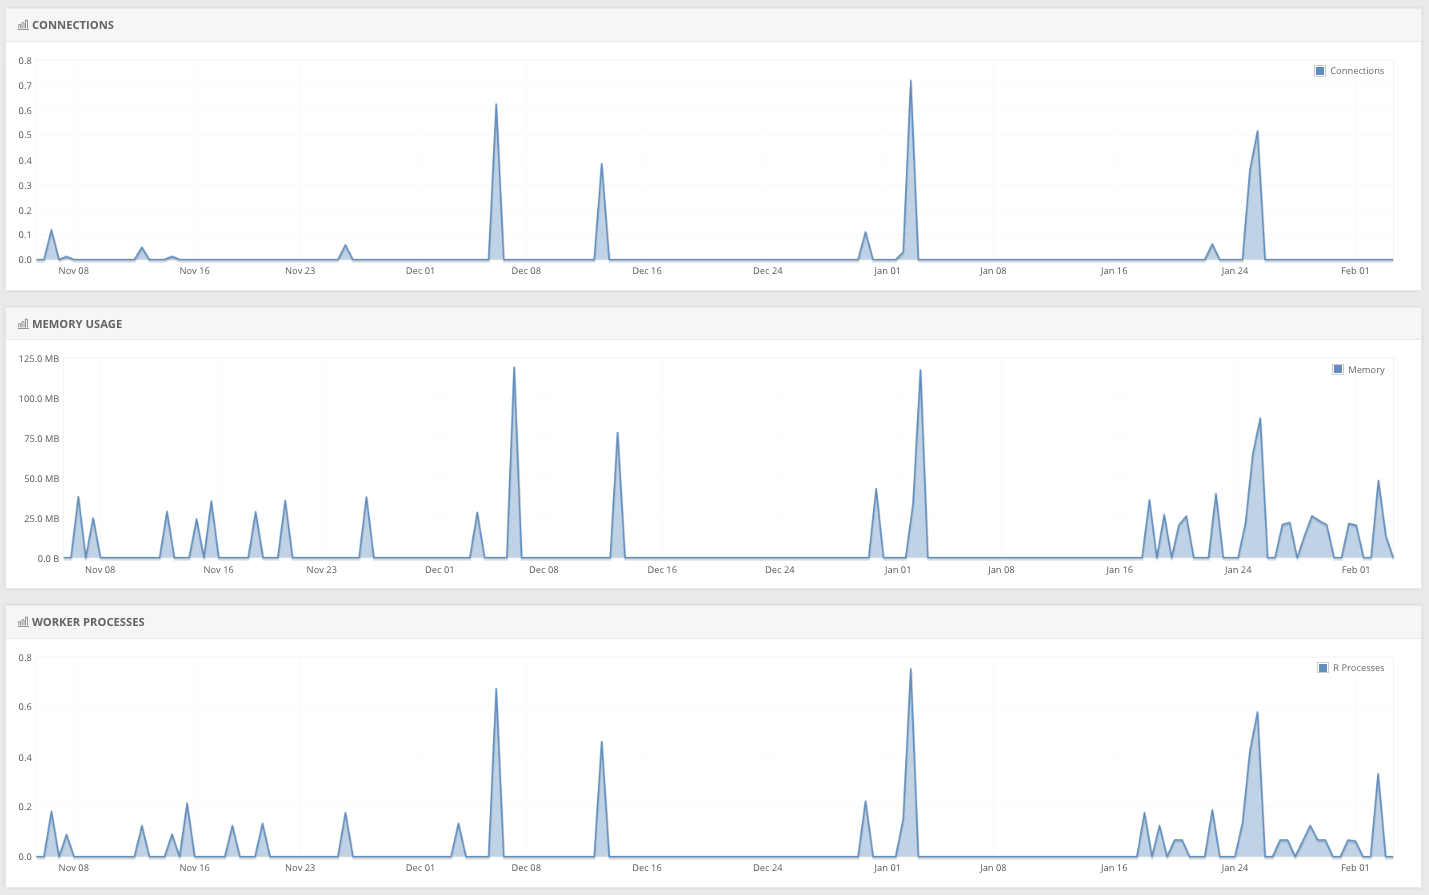Click the highest Connections peak near Jan 01
The height and width of the screenshot is (895, 1429).
[x=910, y=82]
